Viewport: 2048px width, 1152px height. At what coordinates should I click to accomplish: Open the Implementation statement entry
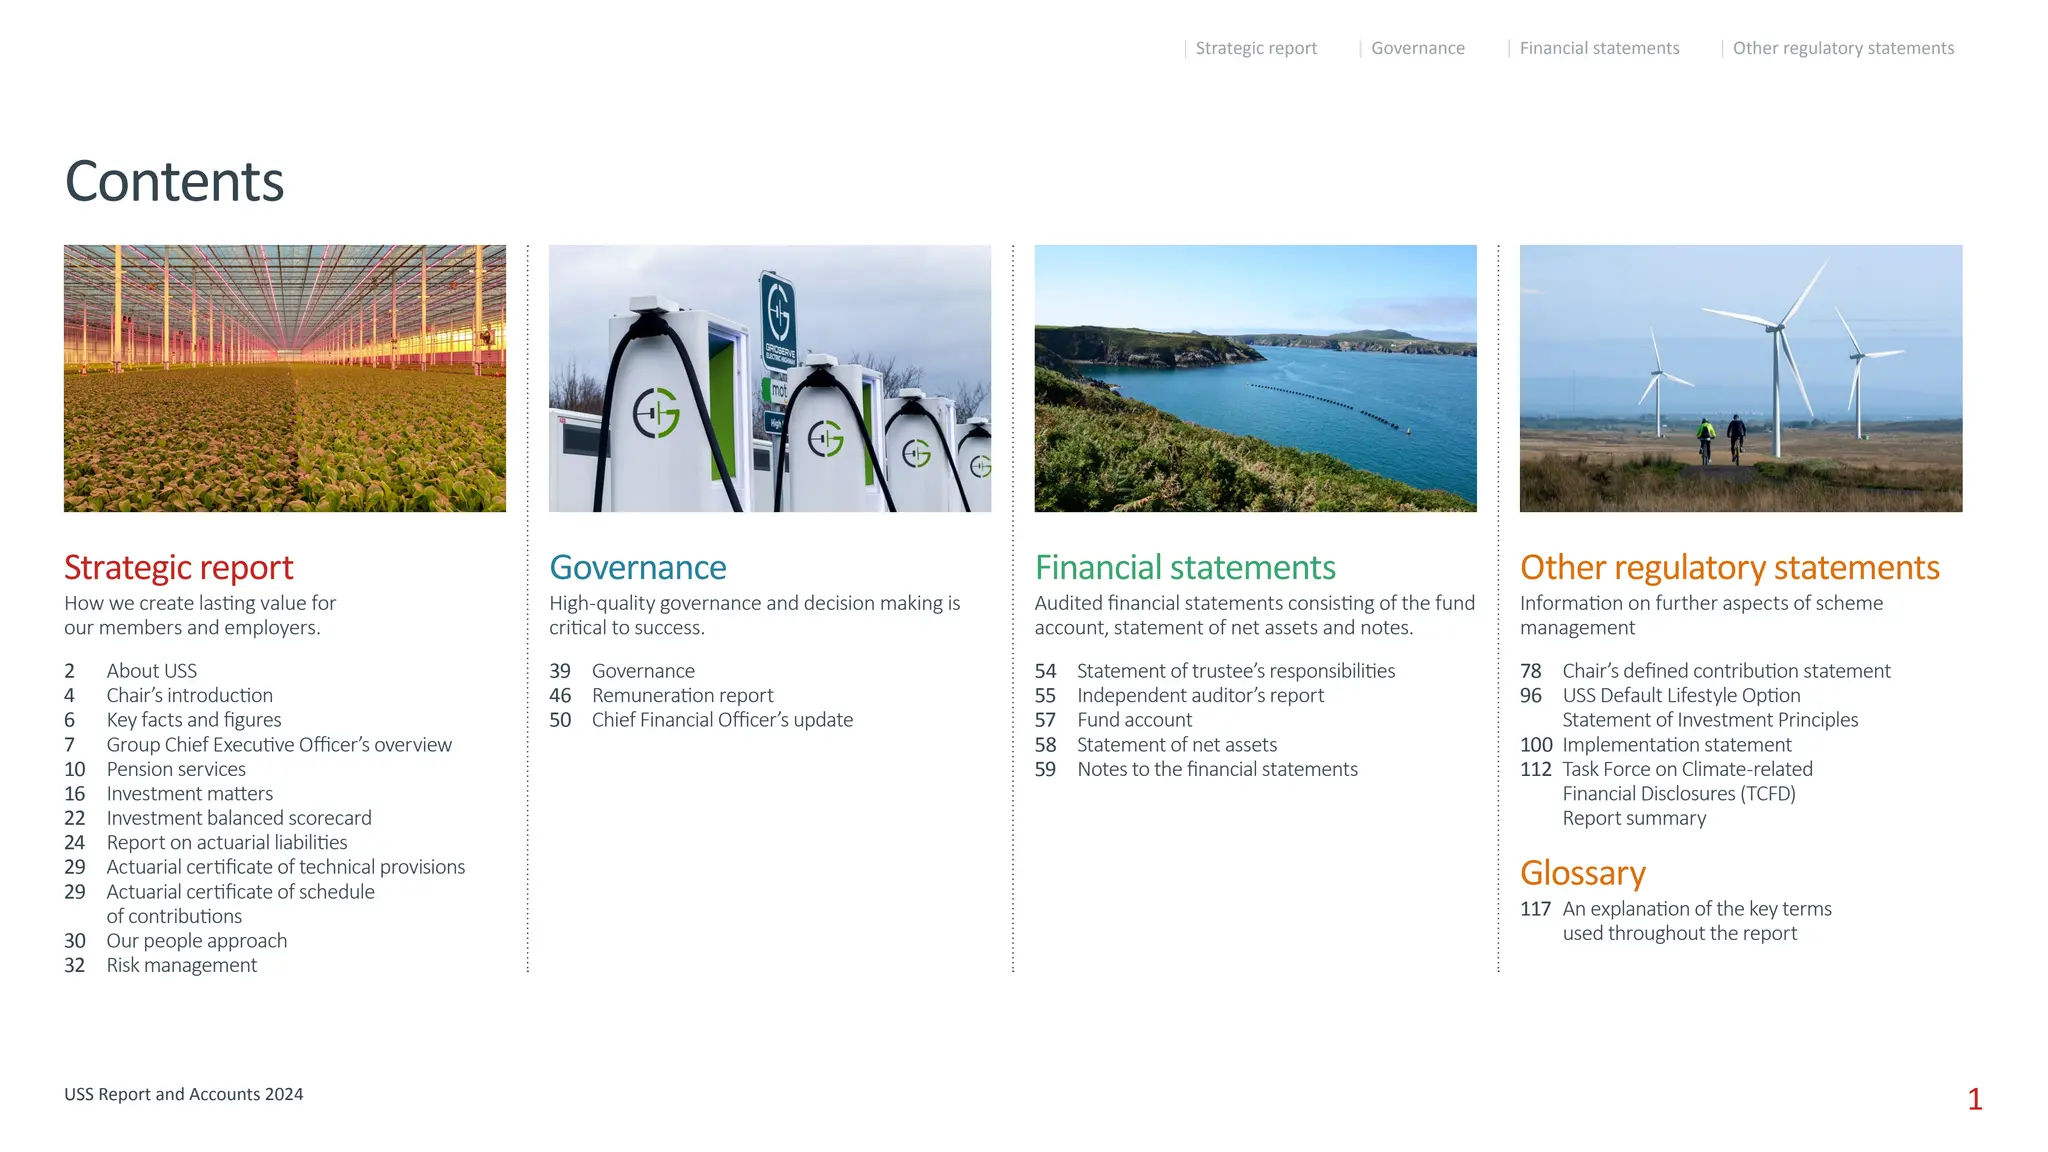(x=1676, y=745)
